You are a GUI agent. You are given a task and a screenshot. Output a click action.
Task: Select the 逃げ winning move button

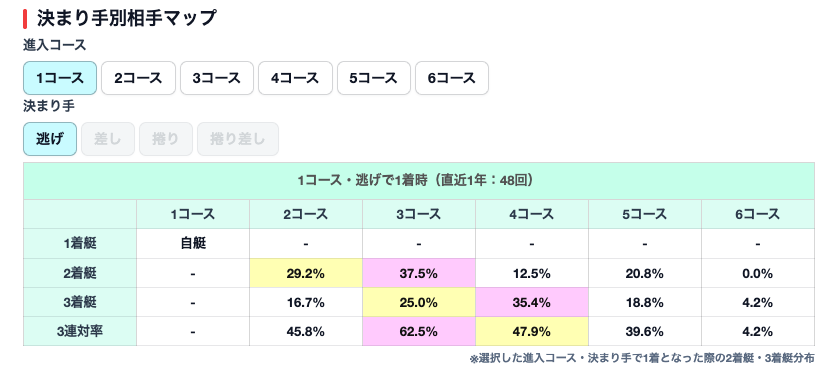(x=50, y=139)
